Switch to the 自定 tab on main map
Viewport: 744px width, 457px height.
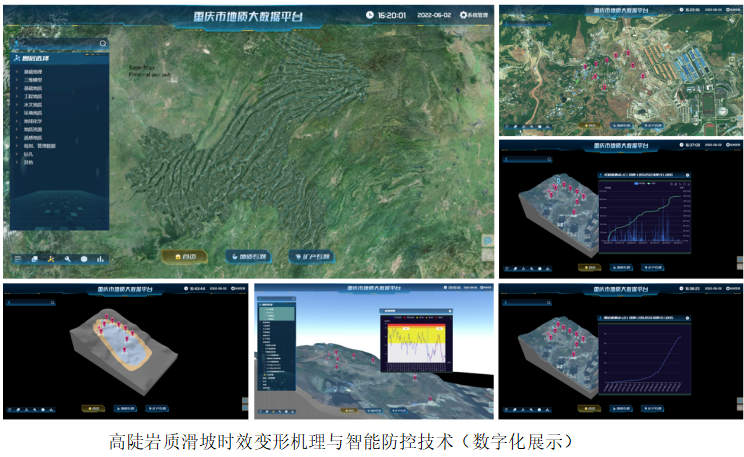point(184,257)
